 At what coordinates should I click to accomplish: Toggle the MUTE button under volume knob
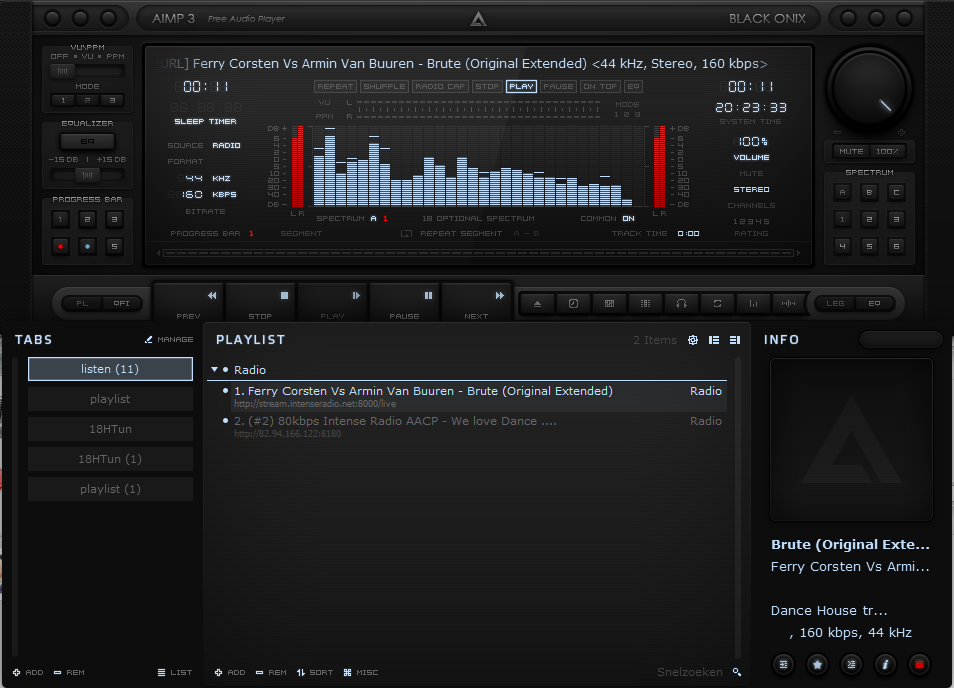coord(851,151)
